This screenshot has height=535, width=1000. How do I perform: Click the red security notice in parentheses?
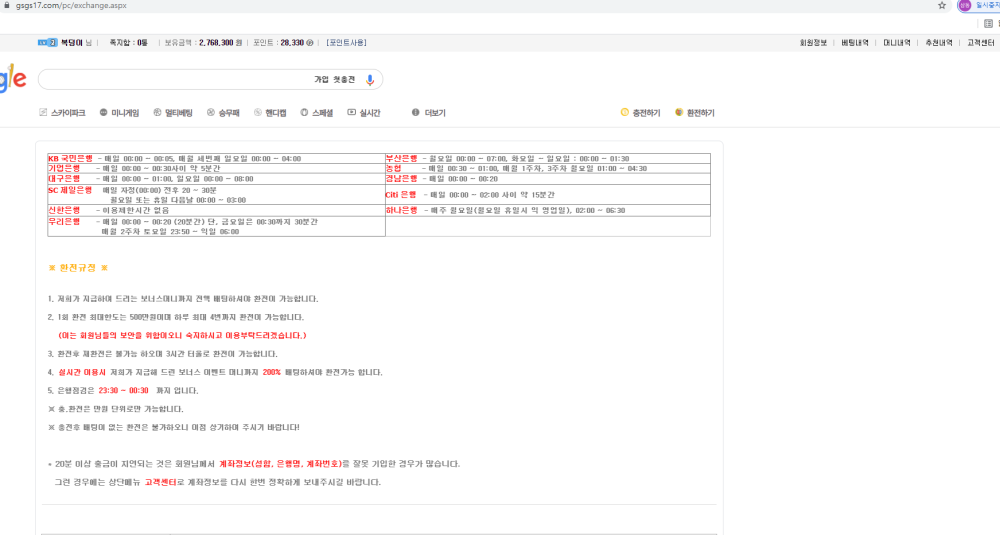coord(182,335)
